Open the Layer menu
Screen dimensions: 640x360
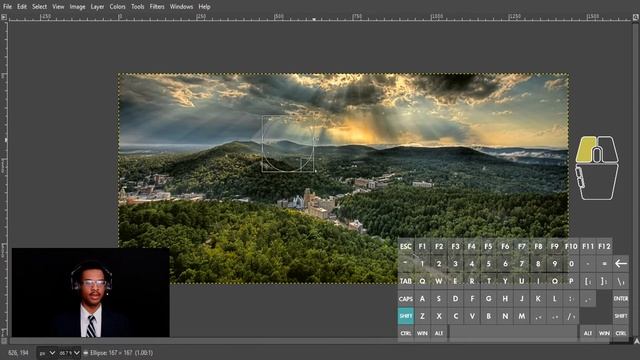pos(97,7)
